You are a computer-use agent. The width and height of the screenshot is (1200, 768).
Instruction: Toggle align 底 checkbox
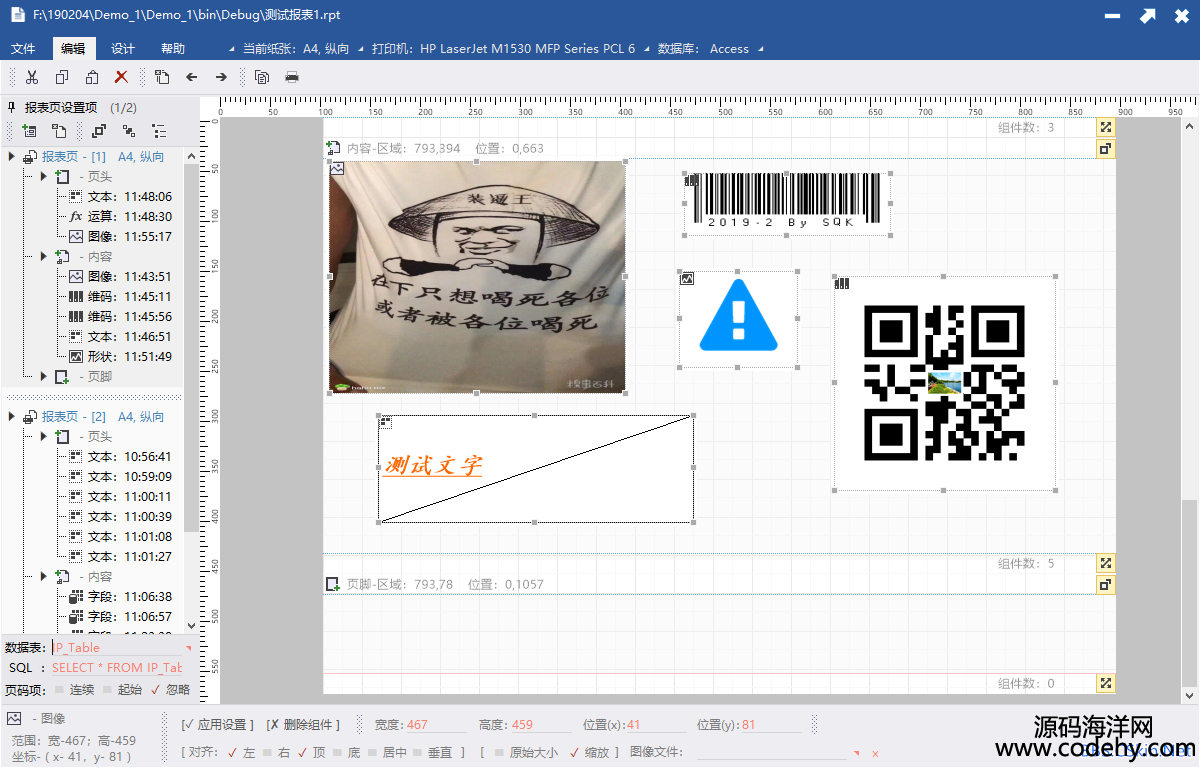[x=346, y=753]
